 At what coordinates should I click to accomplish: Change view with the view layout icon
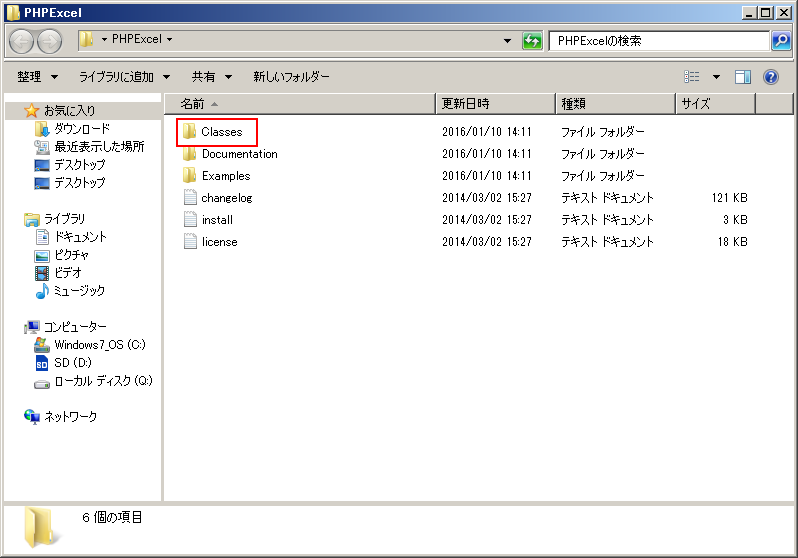click(692, 77)
